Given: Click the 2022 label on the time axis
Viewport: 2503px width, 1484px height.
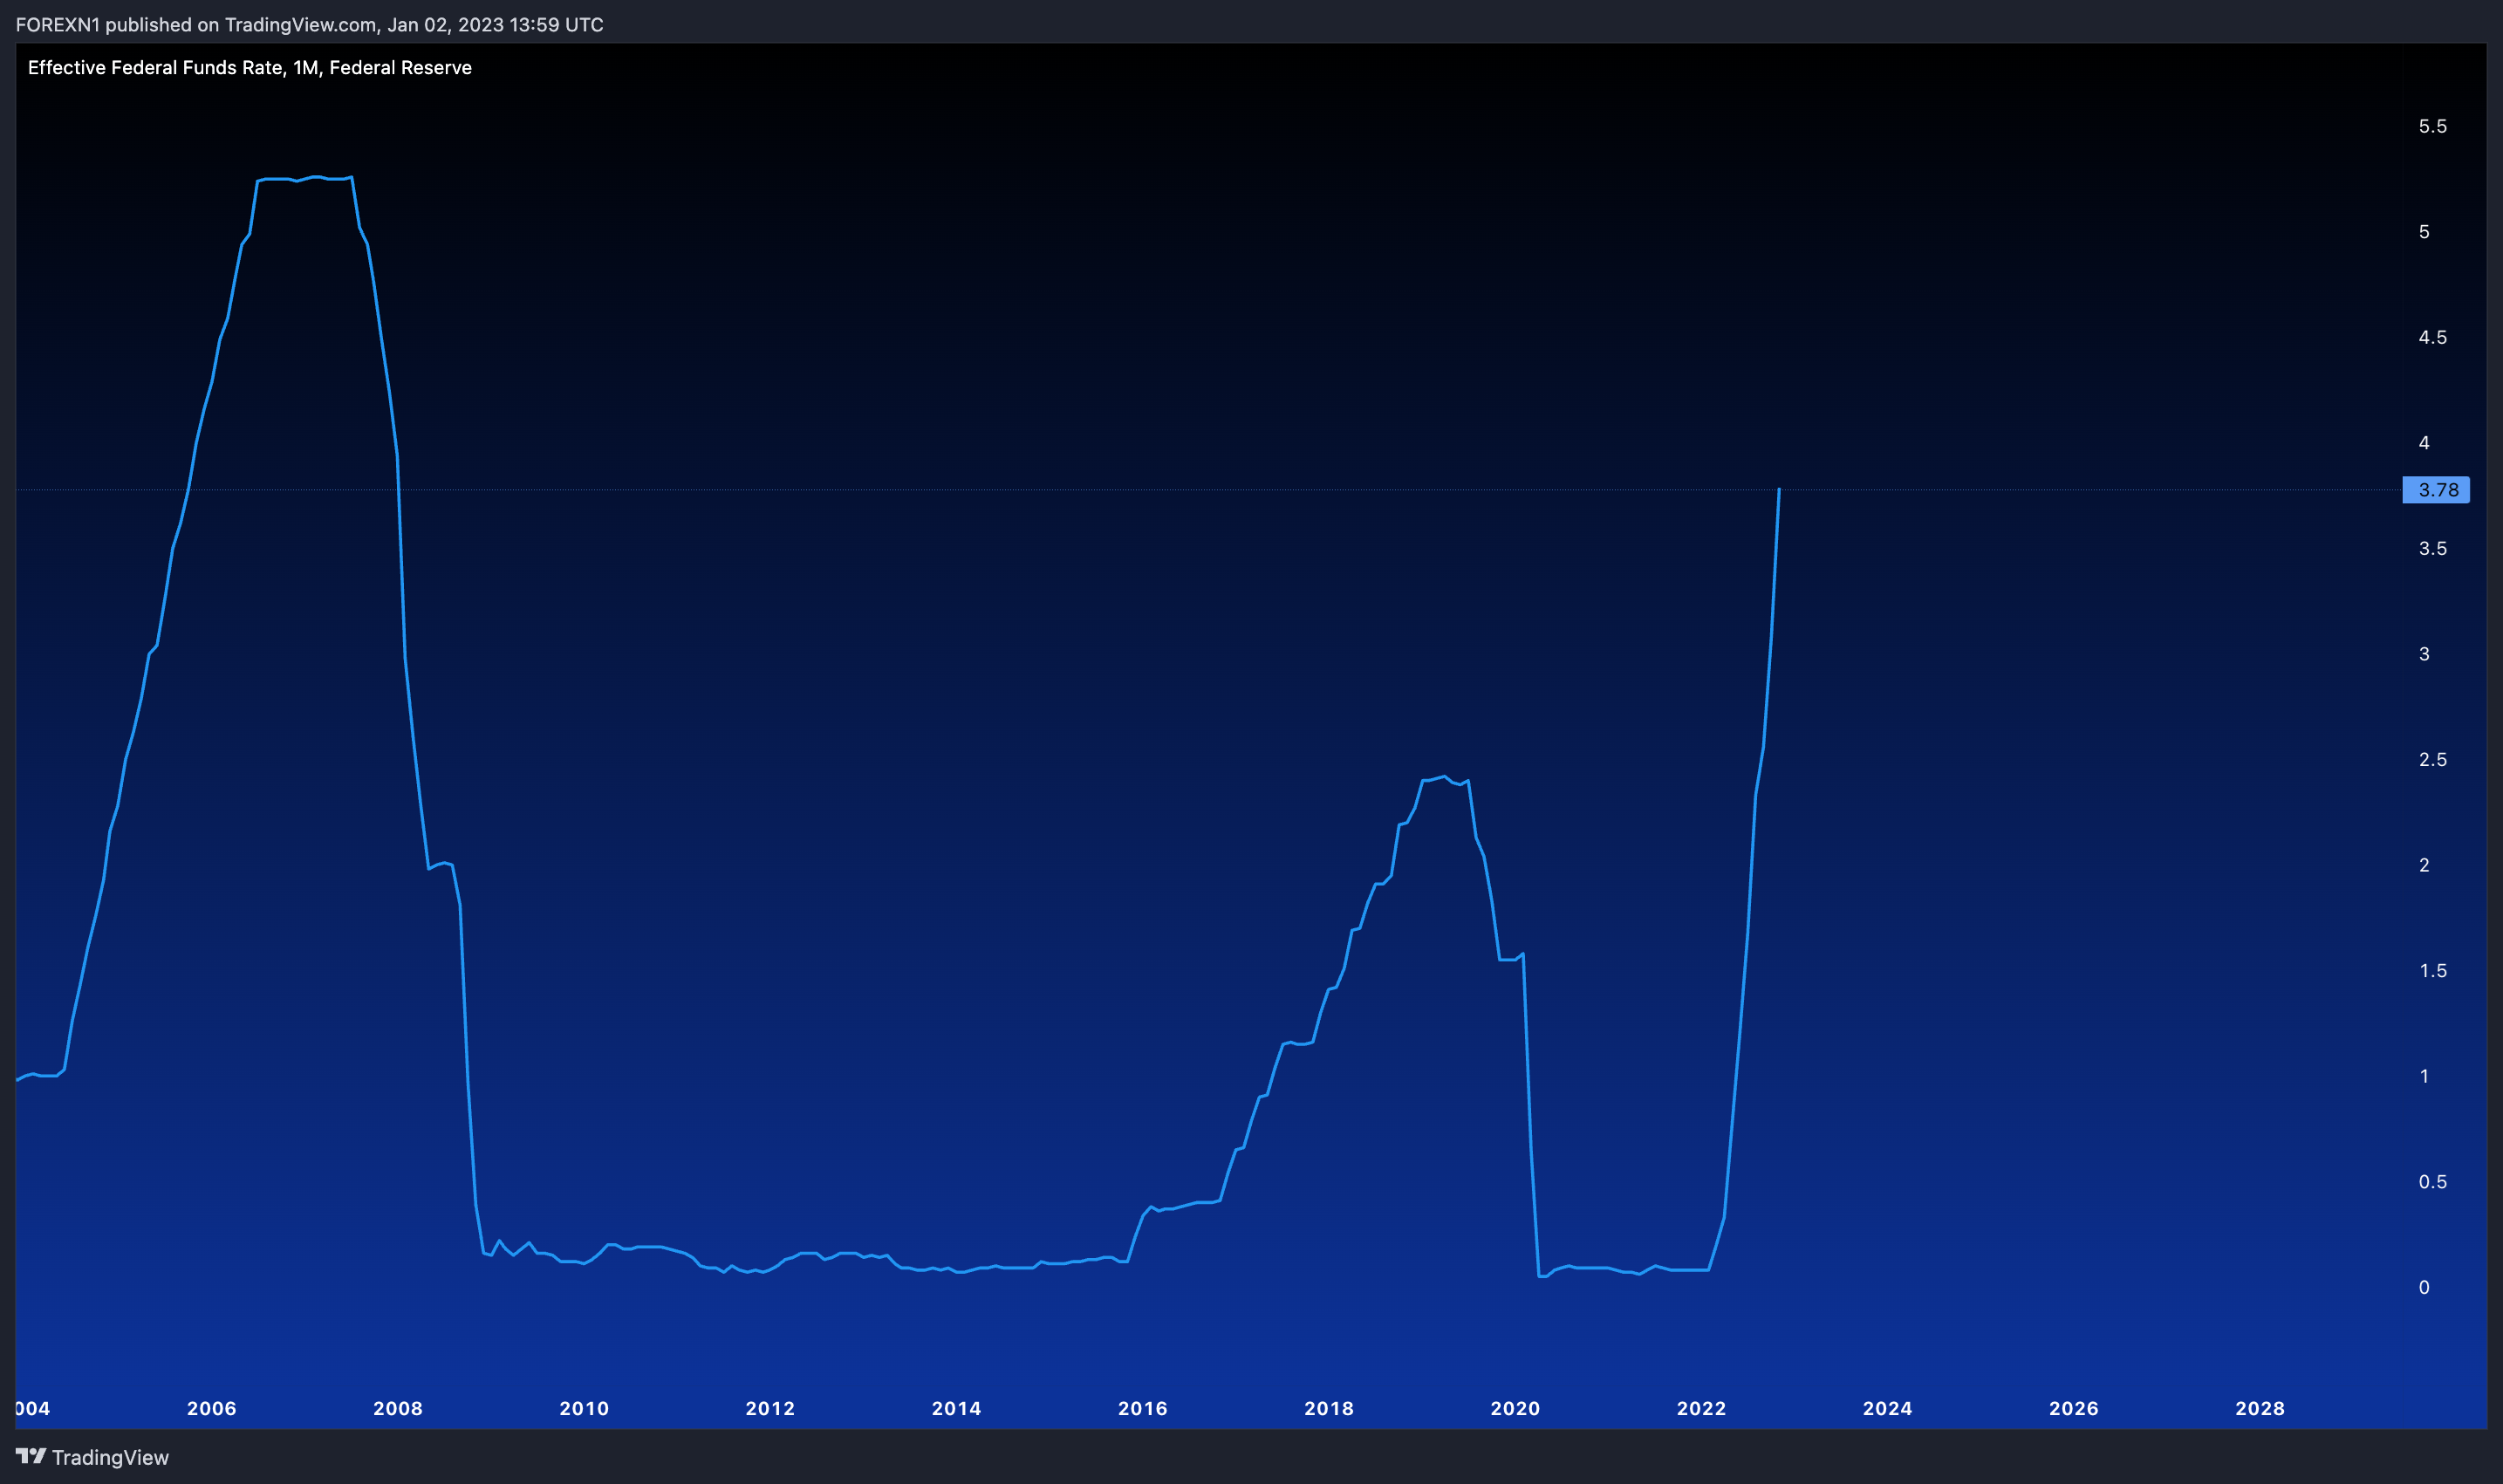Looking at the screenshot, I should pos(1702,1408).
